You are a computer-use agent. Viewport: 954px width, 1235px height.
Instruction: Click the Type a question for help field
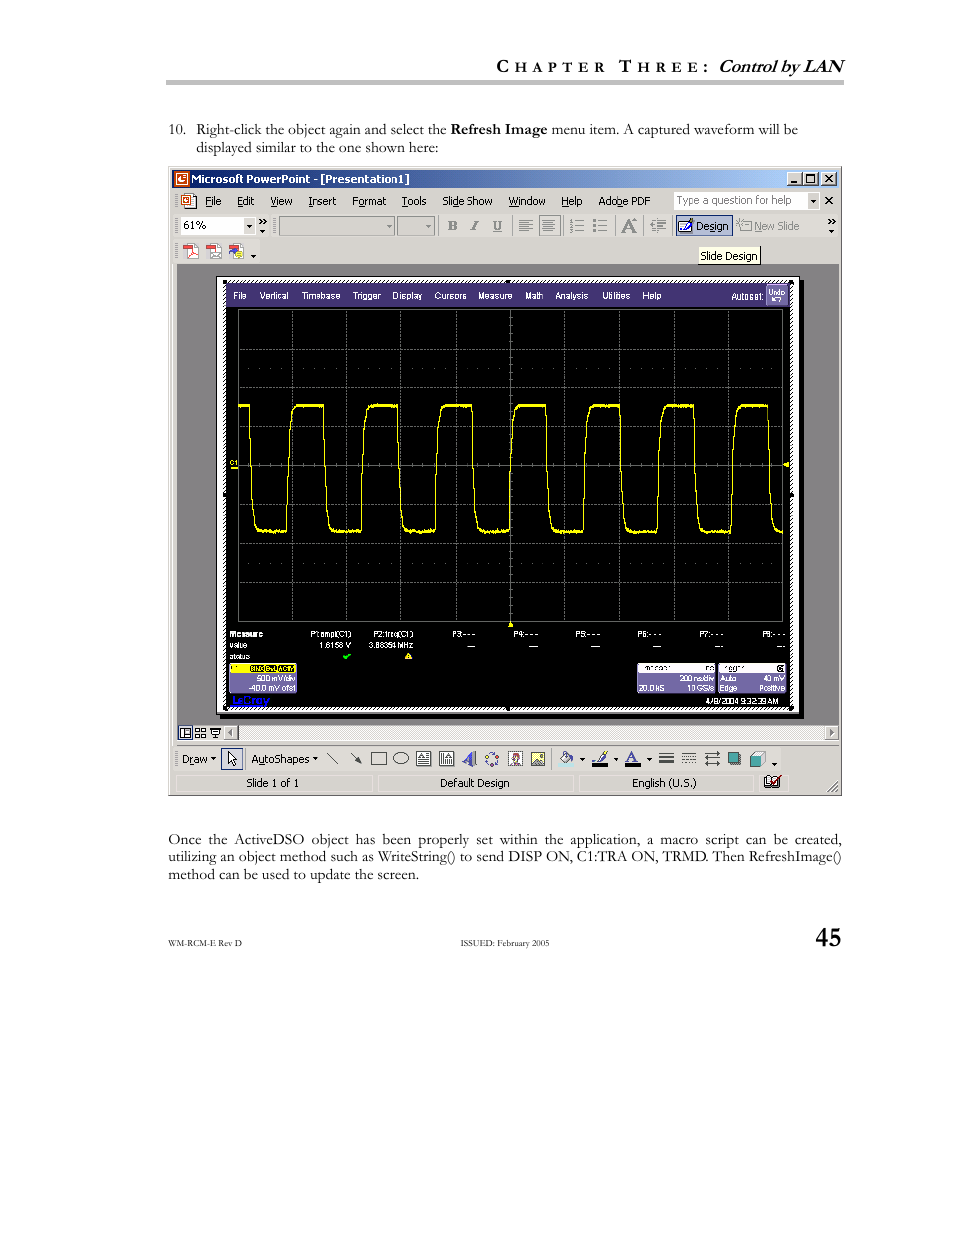point(741,201)
